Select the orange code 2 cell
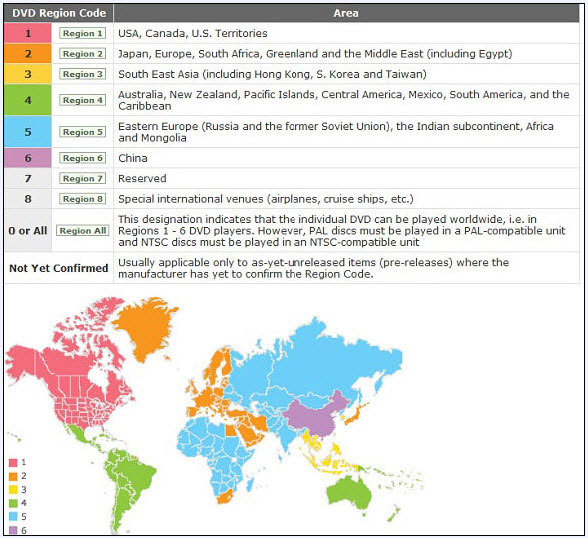The height and width of the screenshot is (538, 588). point(28,54)
